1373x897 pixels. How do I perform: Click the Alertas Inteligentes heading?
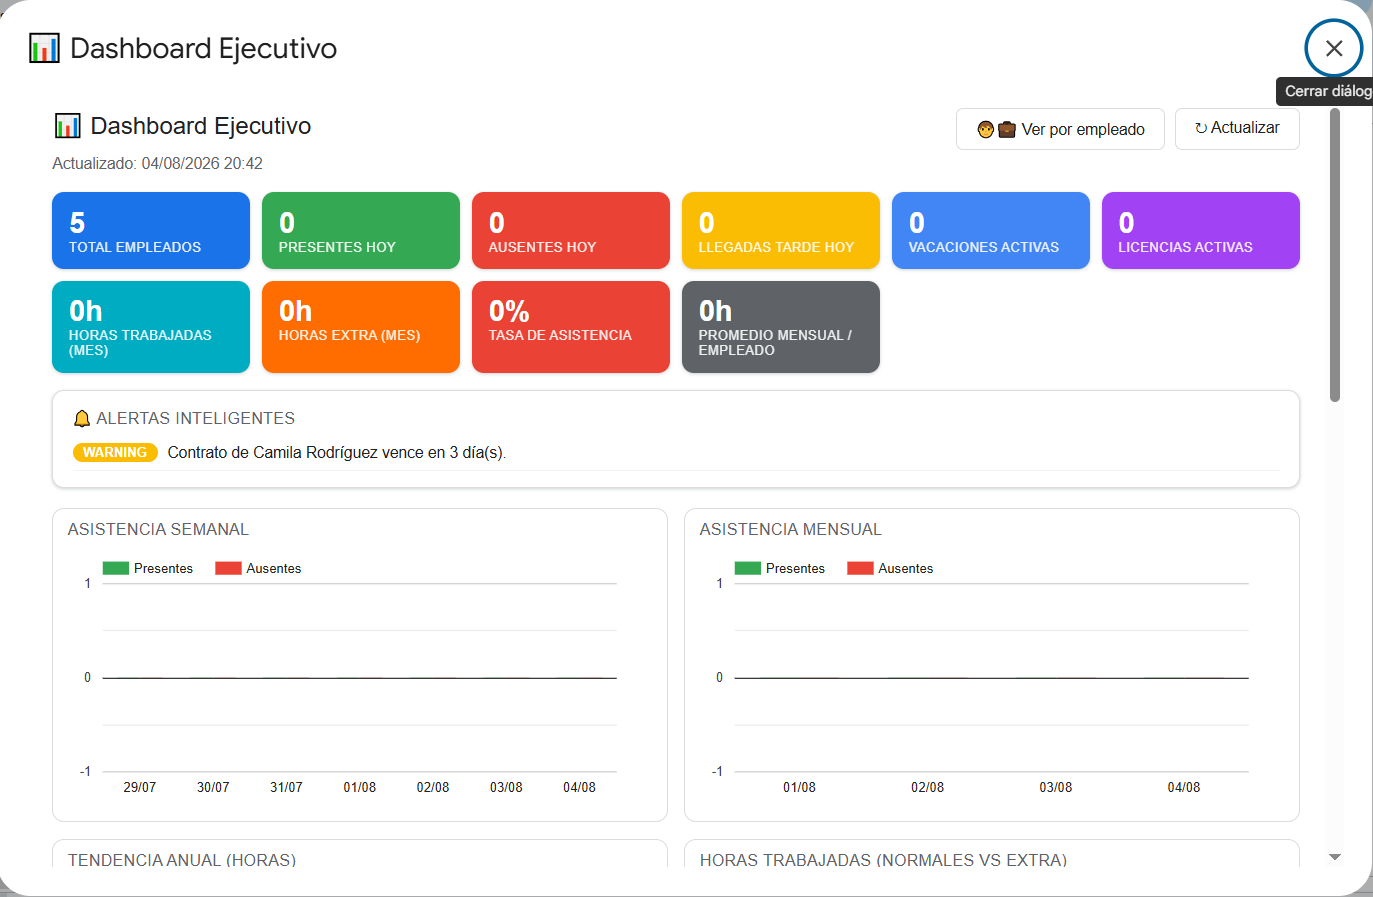[195, 418]
